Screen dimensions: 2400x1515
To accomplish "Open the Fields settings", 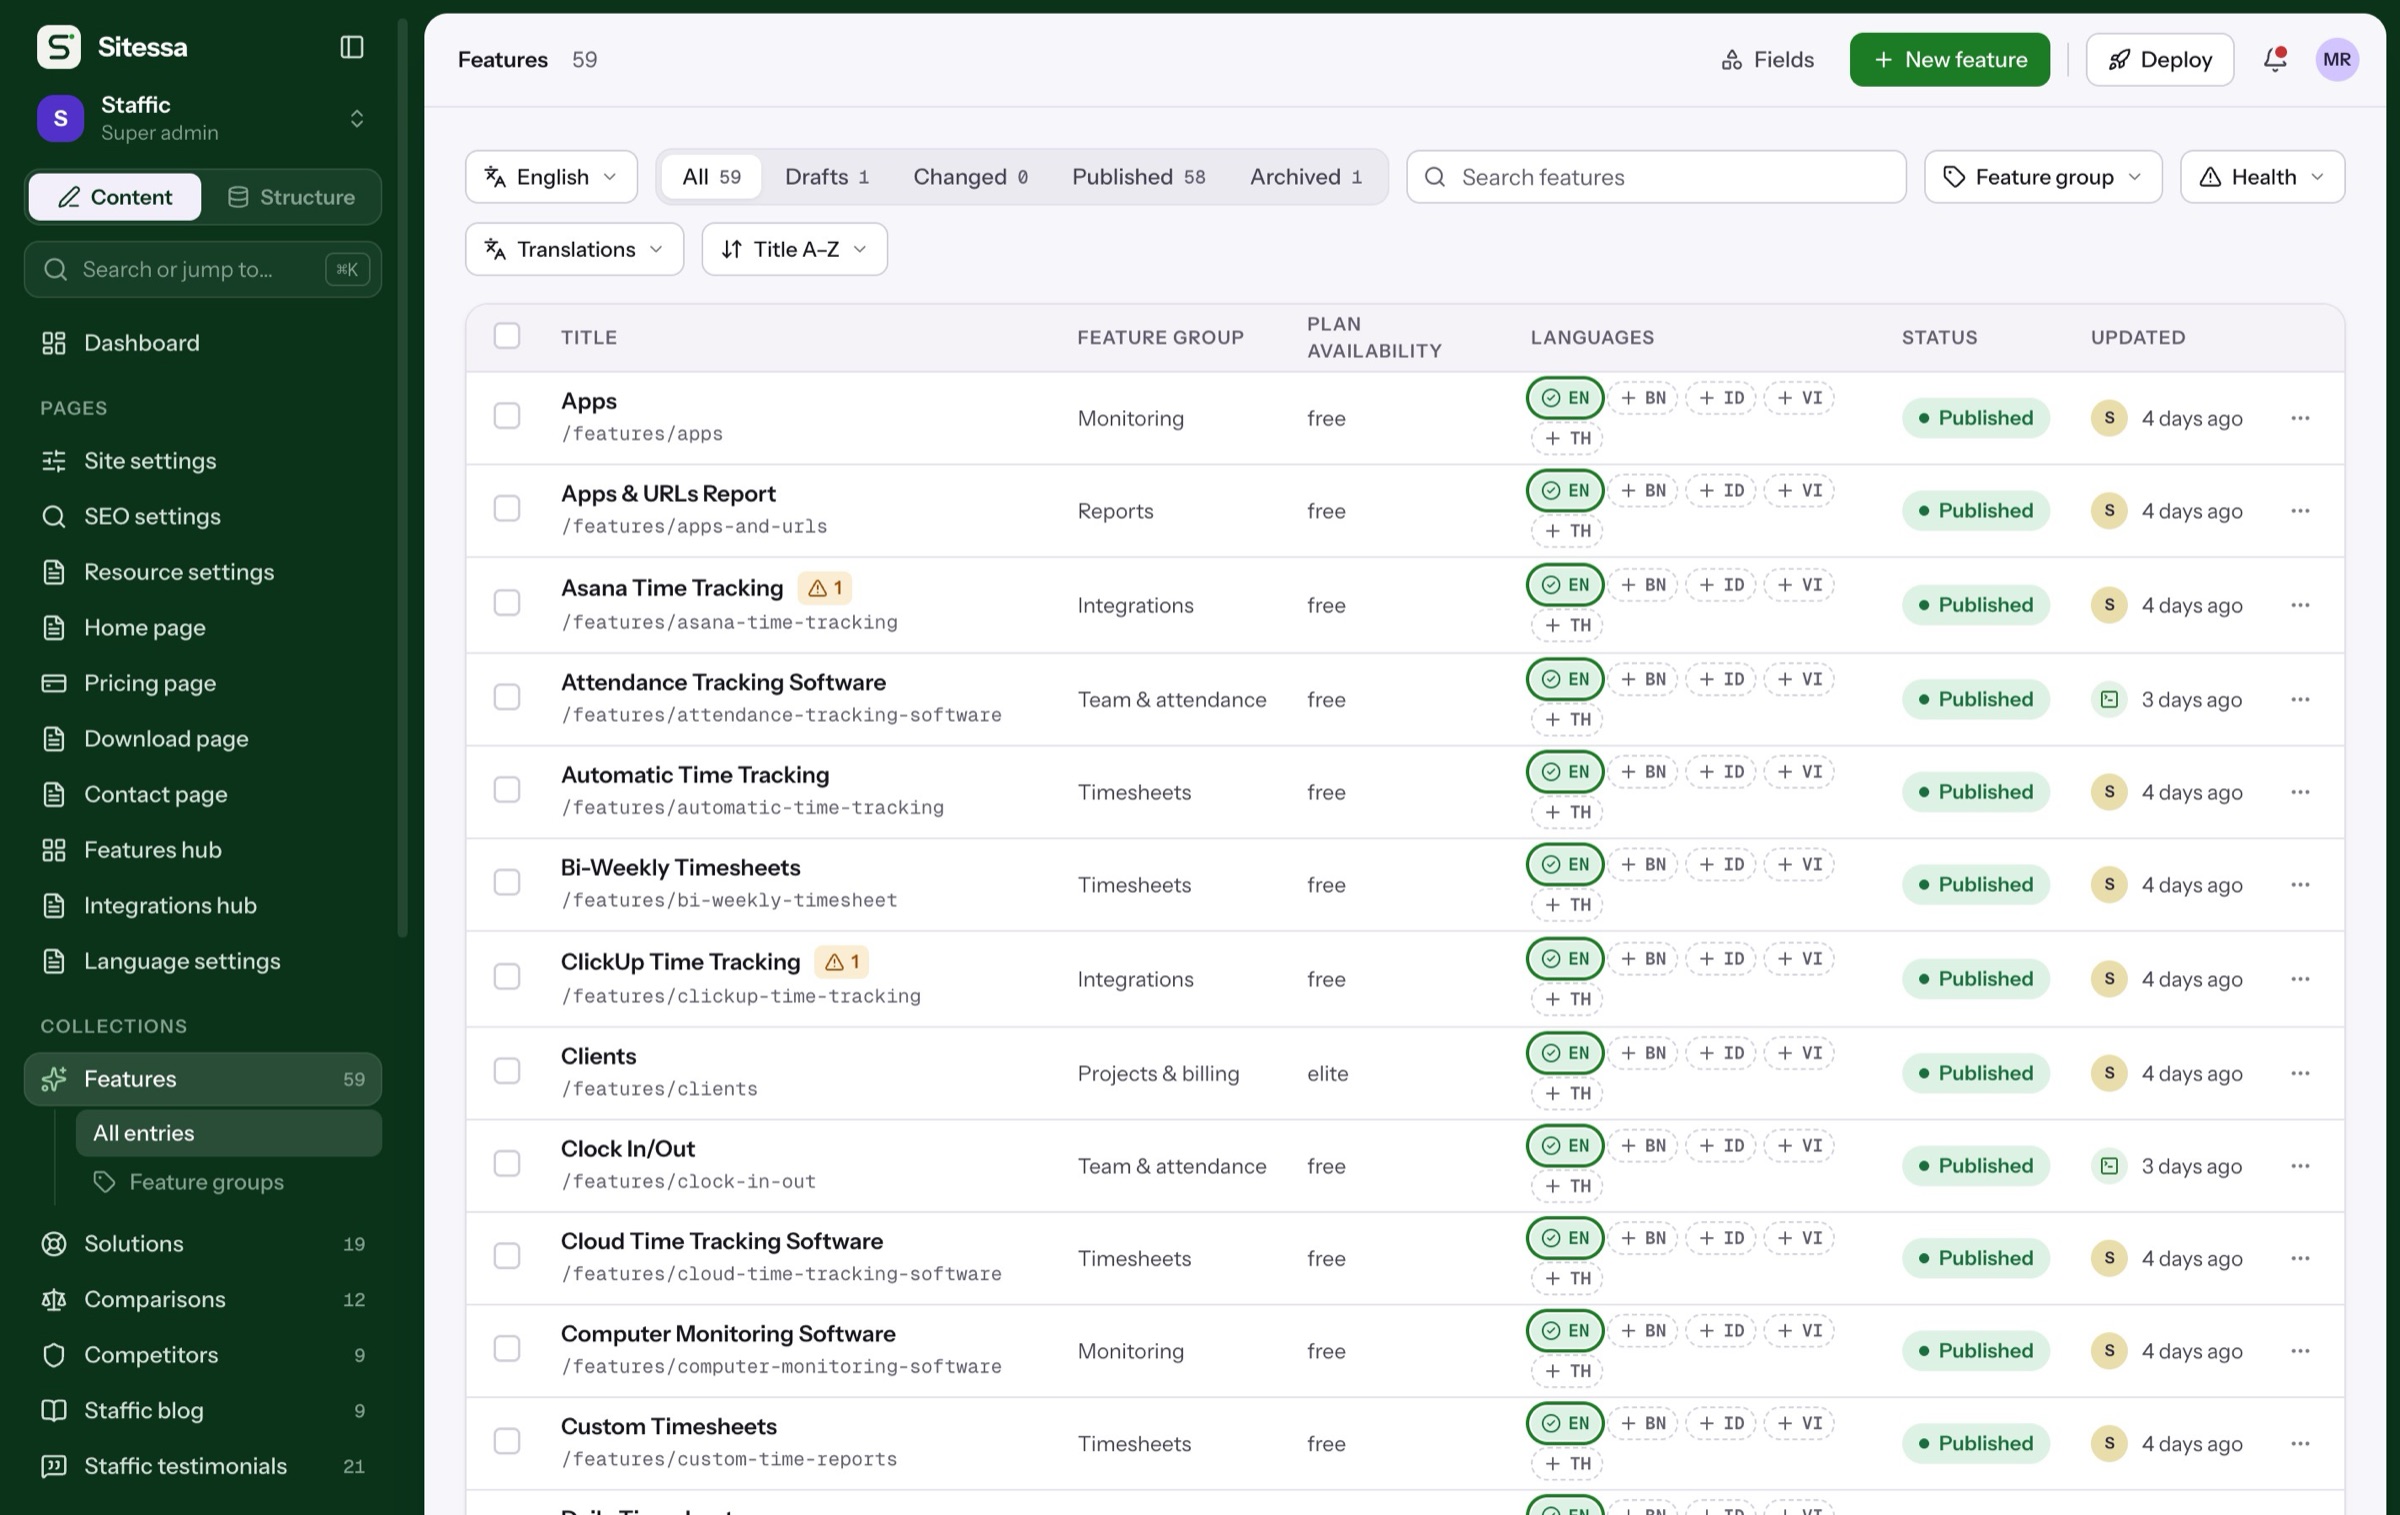I will 1767,60.
